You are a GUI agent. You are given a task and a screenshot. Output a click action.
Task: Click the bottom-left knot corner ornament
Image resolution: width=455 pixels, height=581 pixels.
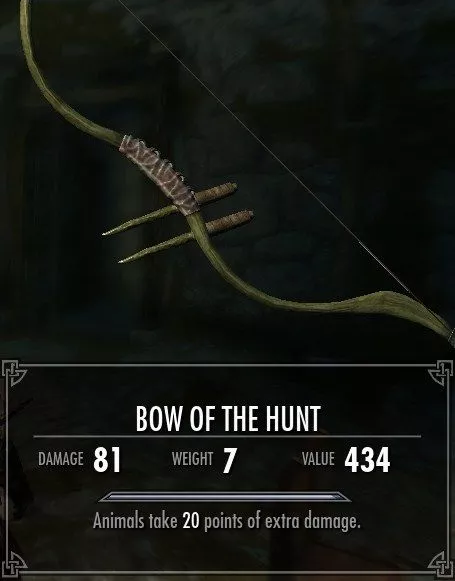pos(14,565)
